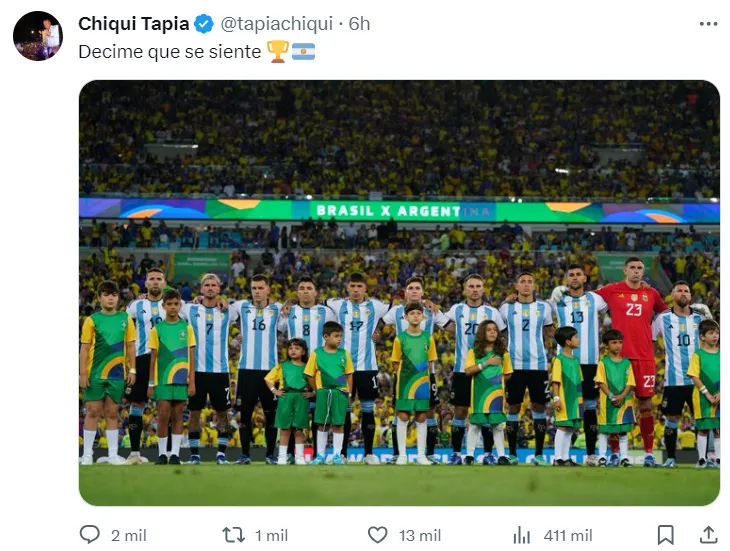Click the 2 mil replies count

128,536
